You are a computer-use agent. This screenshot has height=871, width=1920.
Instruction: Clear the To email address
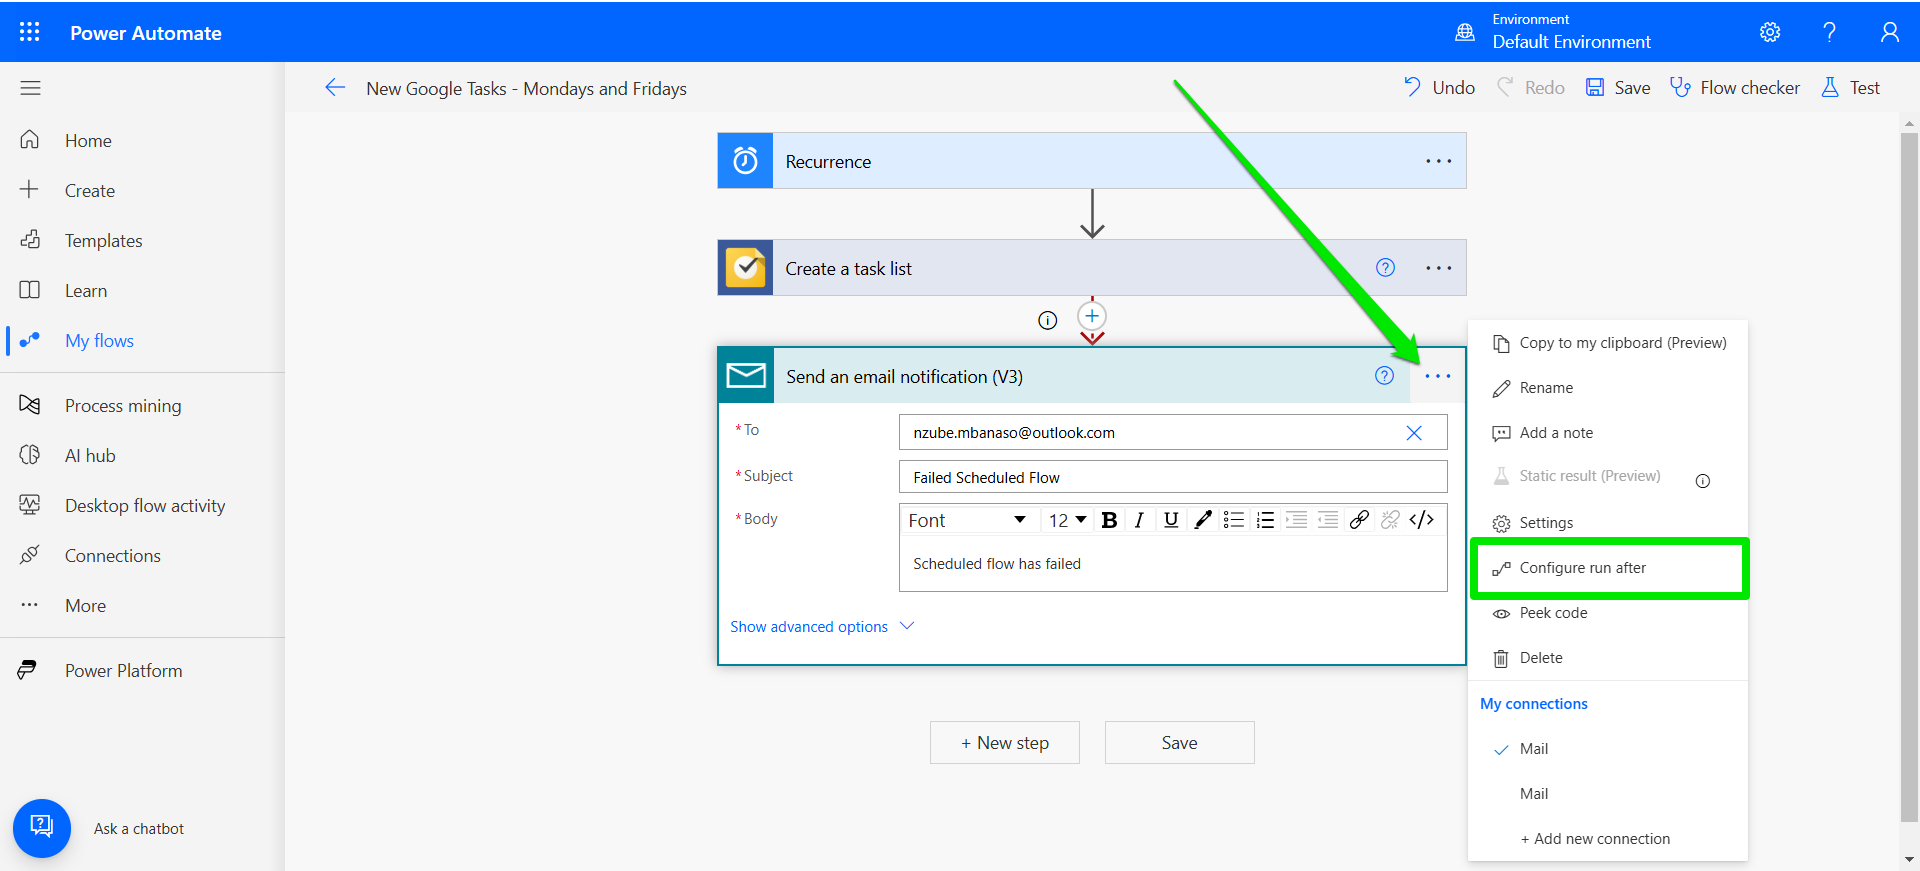coord(1414,433)
